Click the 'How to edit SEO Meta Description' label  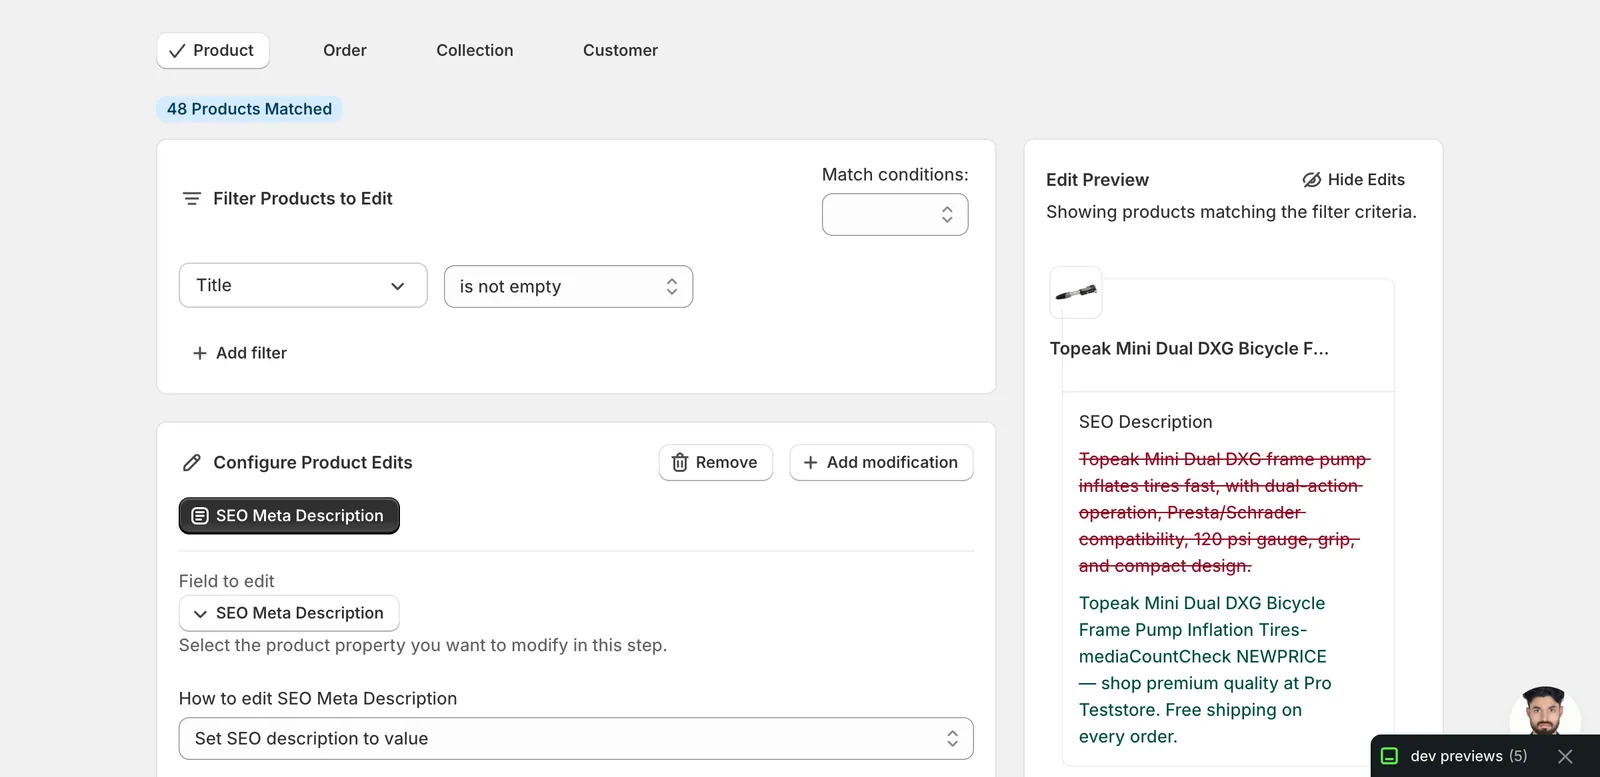point(318,699)
